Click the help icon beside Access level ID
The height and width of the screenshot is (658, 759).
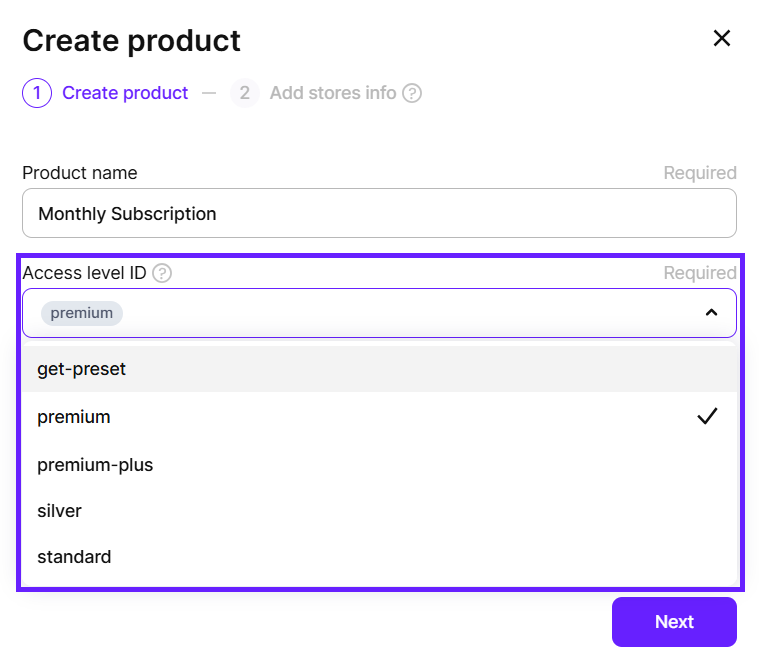[x=162, y=273]
